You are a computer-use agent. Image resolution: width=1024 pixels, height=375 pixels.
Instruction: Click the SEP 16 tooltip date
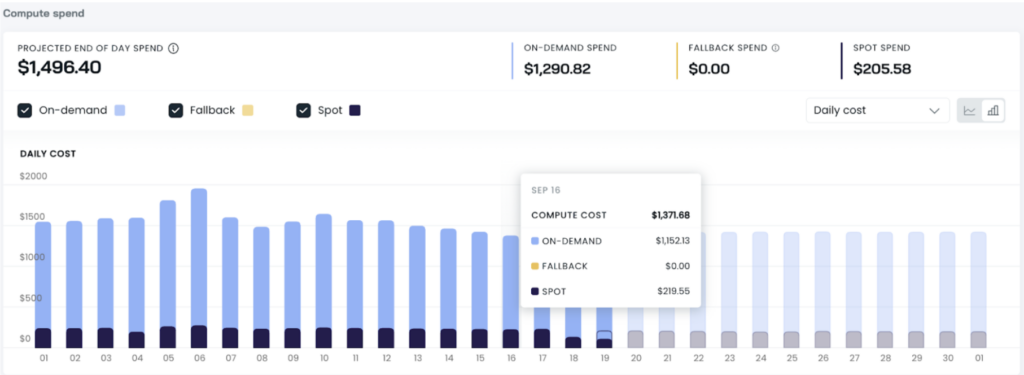pos(546,190)
